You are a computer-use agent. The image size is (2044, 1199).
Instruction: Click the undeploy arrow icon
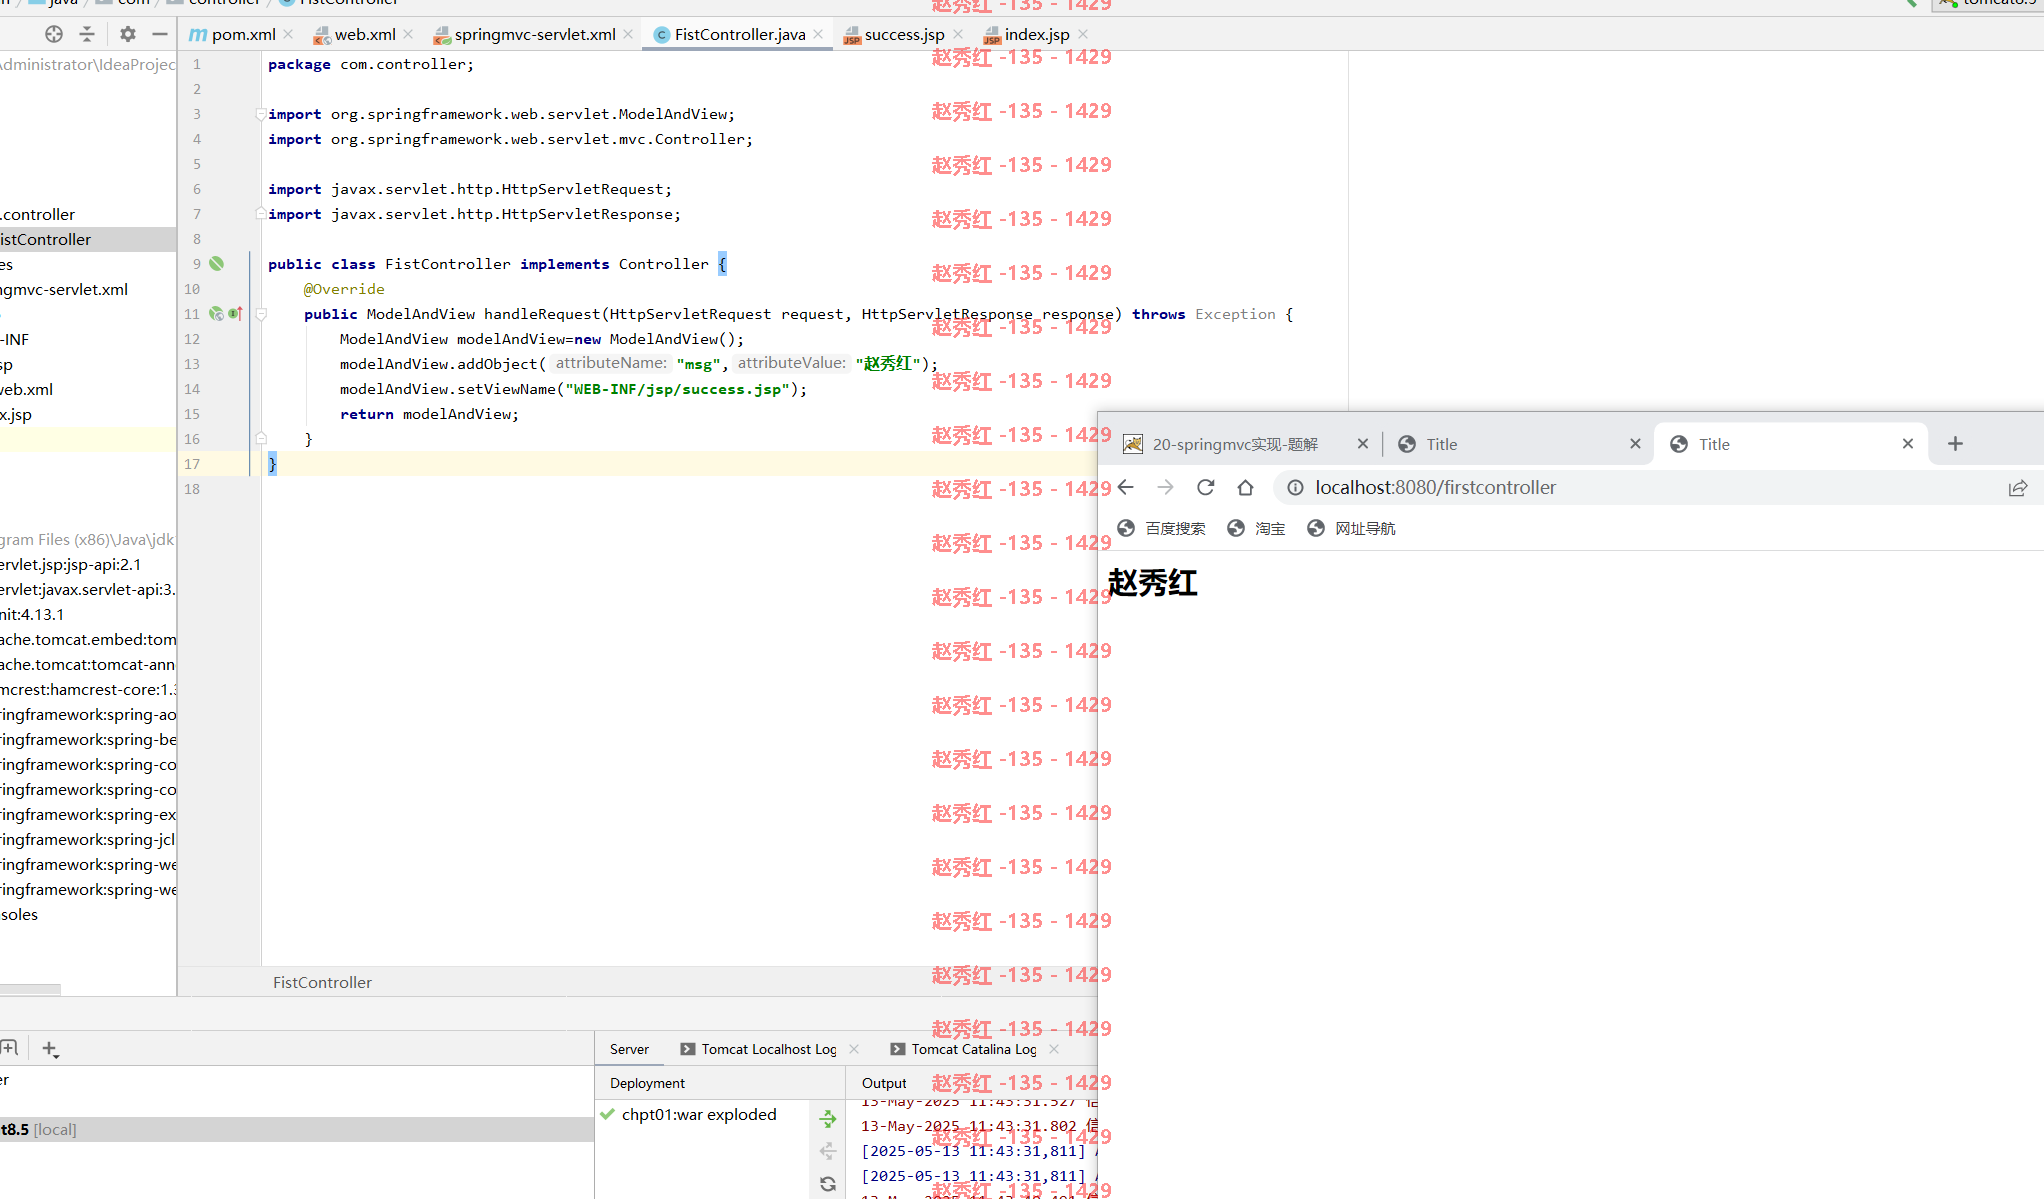(828, 1151)
